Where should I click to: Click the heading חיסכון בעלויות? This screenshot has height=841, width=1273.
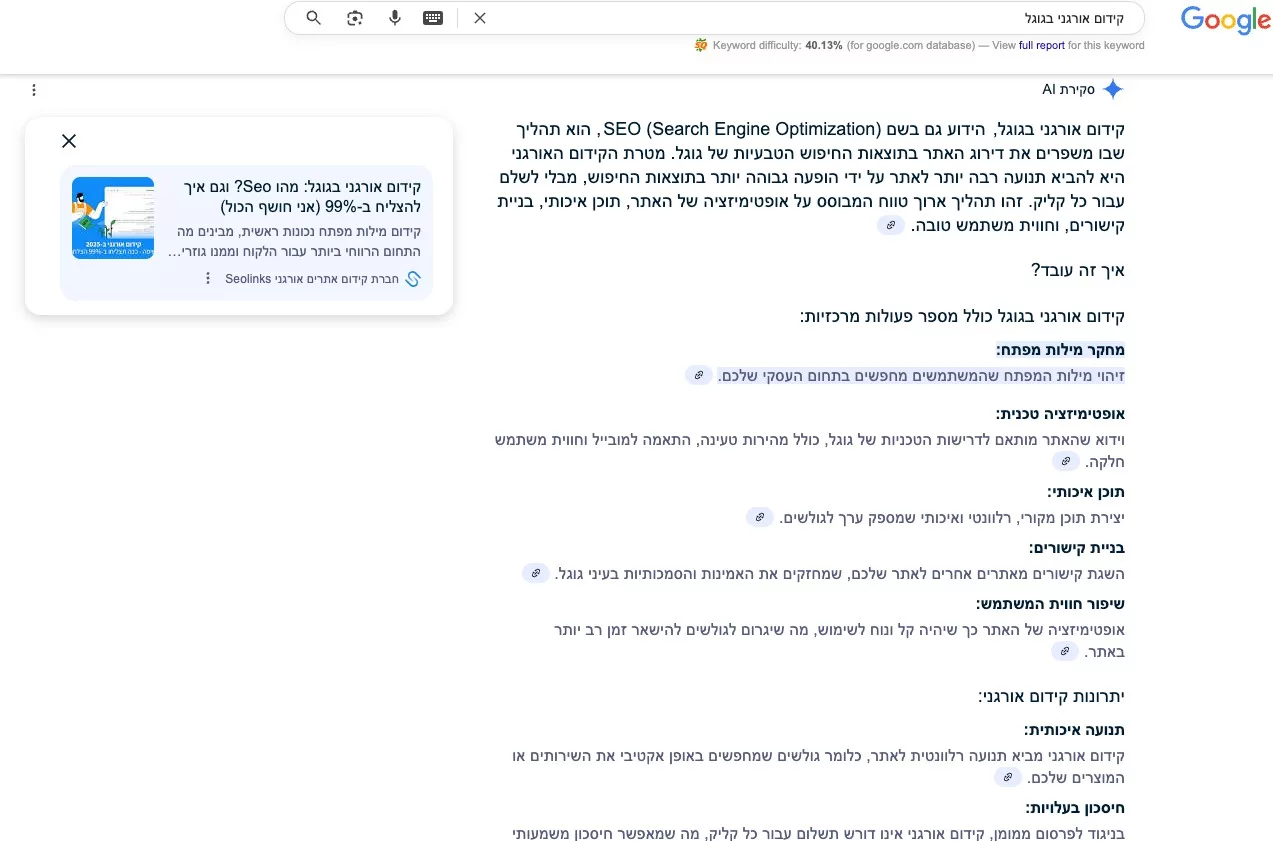pyautogui.click(x=1075, y=808)
